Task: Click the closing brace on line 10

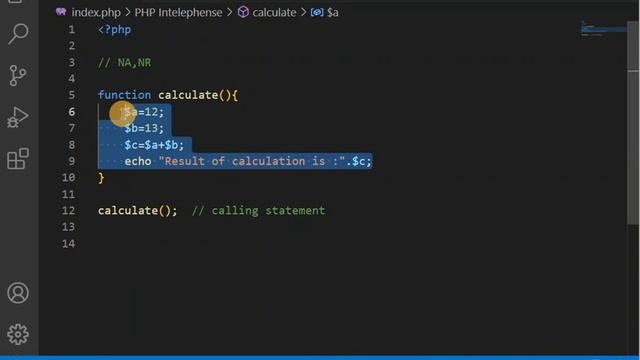Action: [101, 178]
